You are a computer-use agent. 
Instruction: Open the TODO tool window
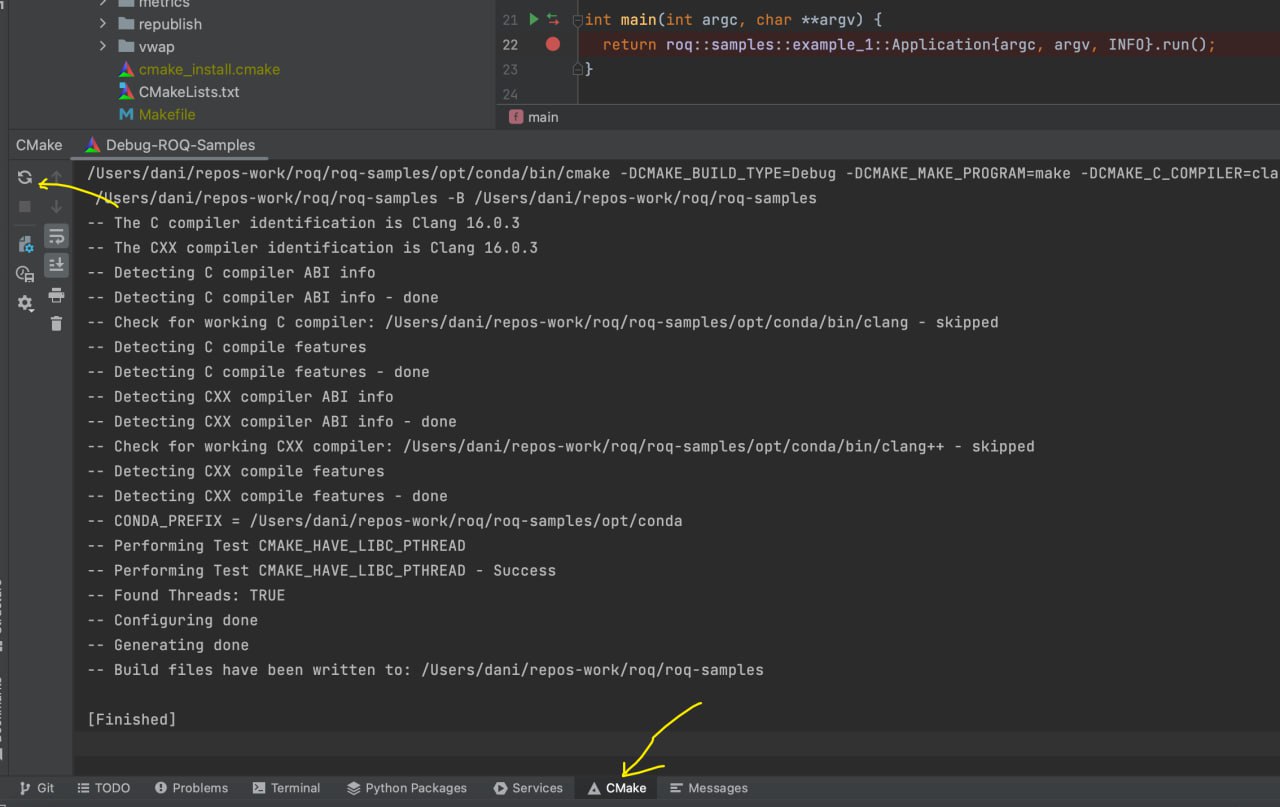(x=103, y=788)
